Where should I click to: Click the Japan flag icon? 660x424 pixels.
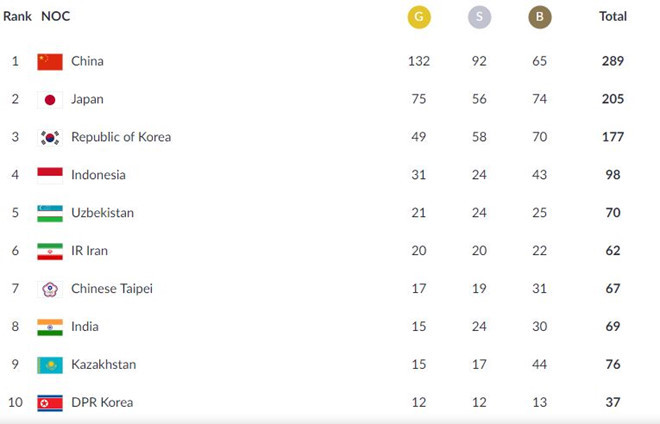point(50,99)
